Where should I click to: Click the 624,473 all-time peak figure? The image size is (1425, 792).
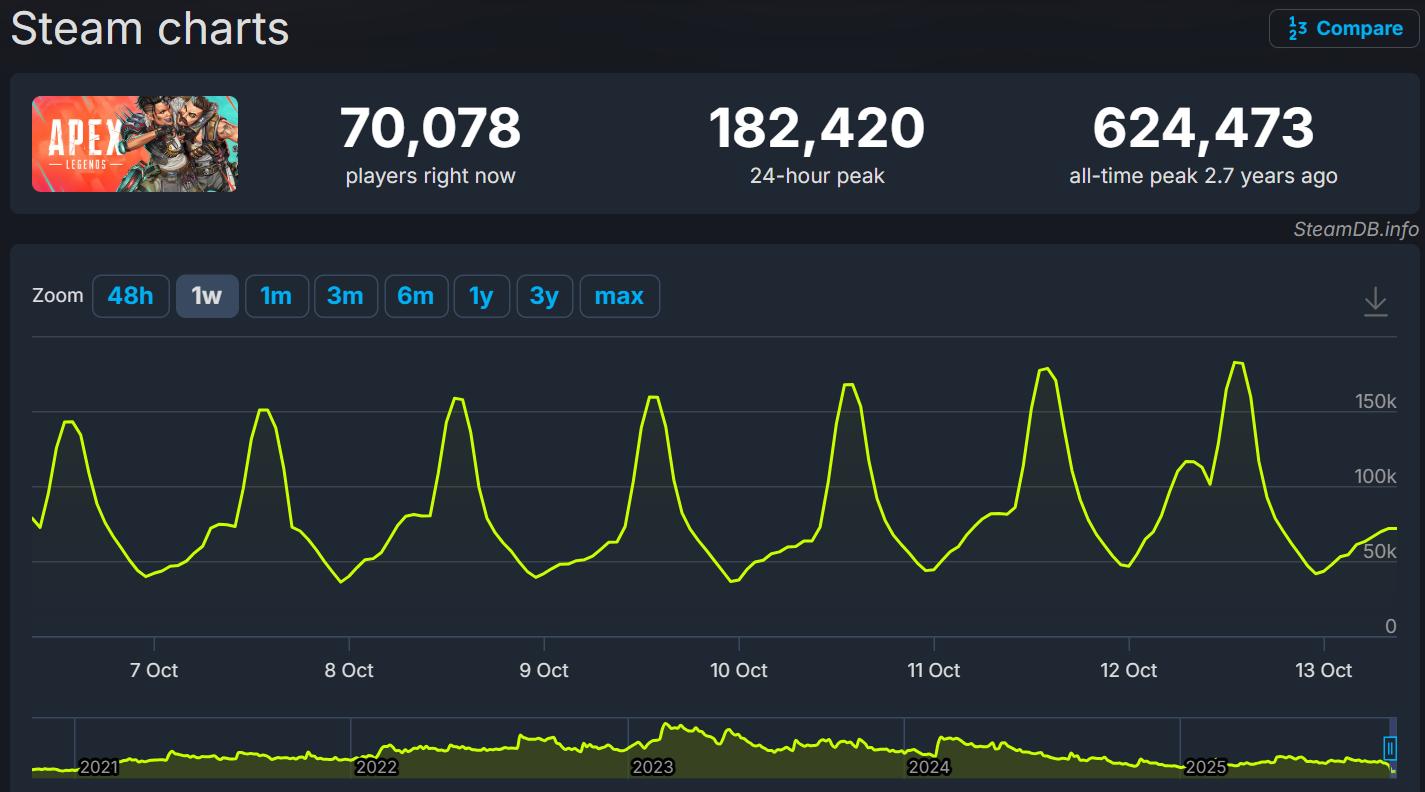1203,129
